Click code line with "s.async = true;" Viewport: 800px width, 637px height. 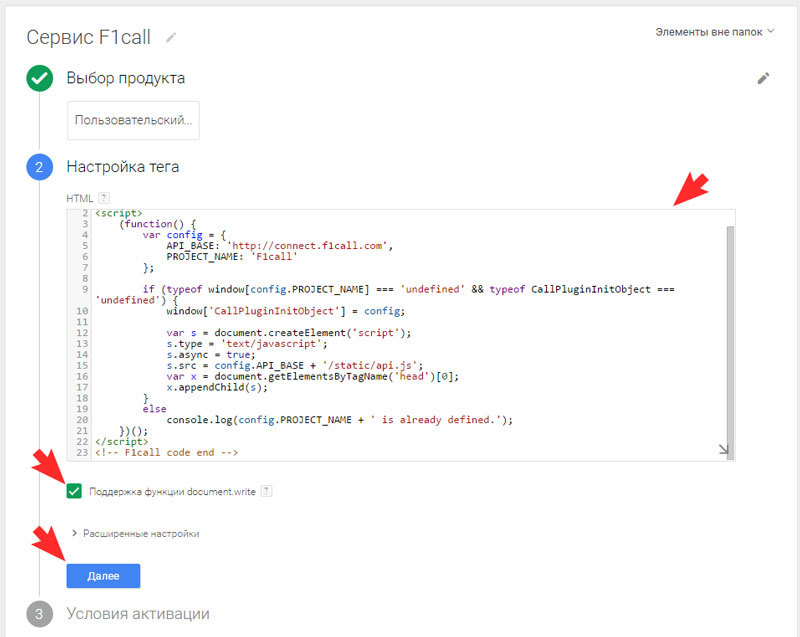211,354
